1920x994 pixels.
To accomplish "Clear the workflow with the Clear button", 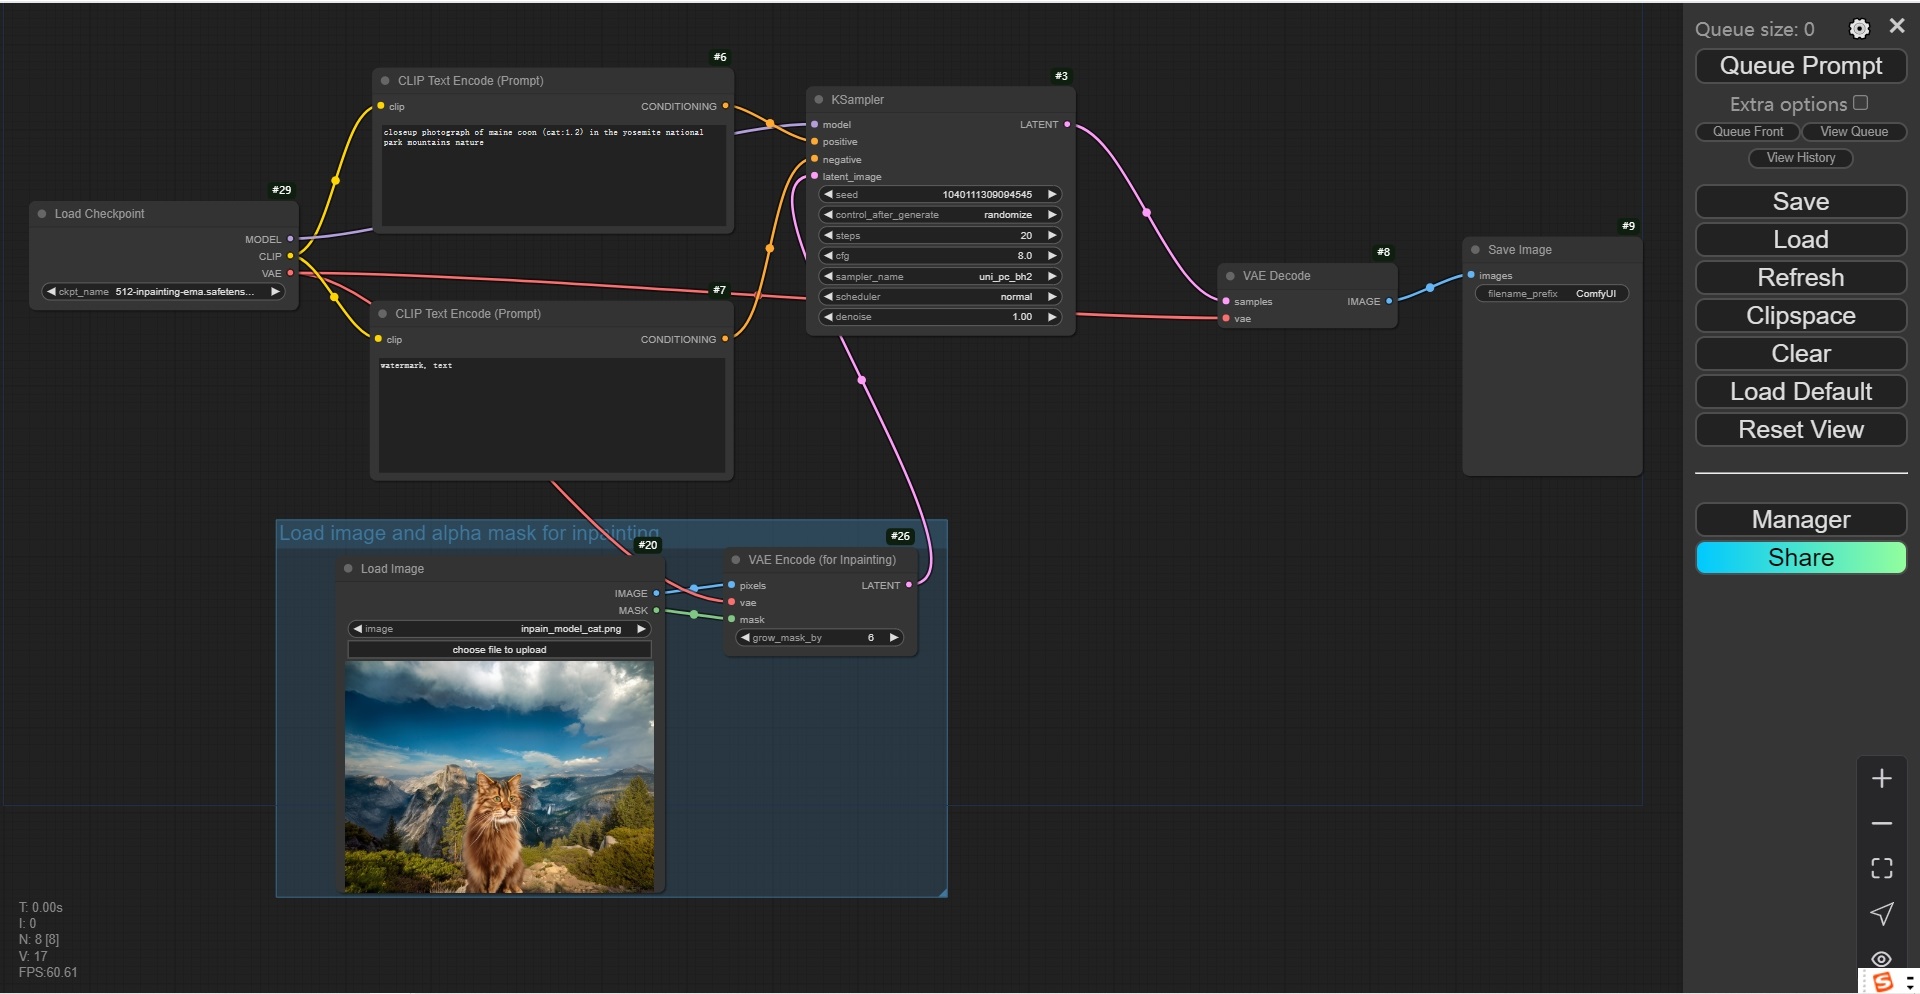I will 1801,354.
